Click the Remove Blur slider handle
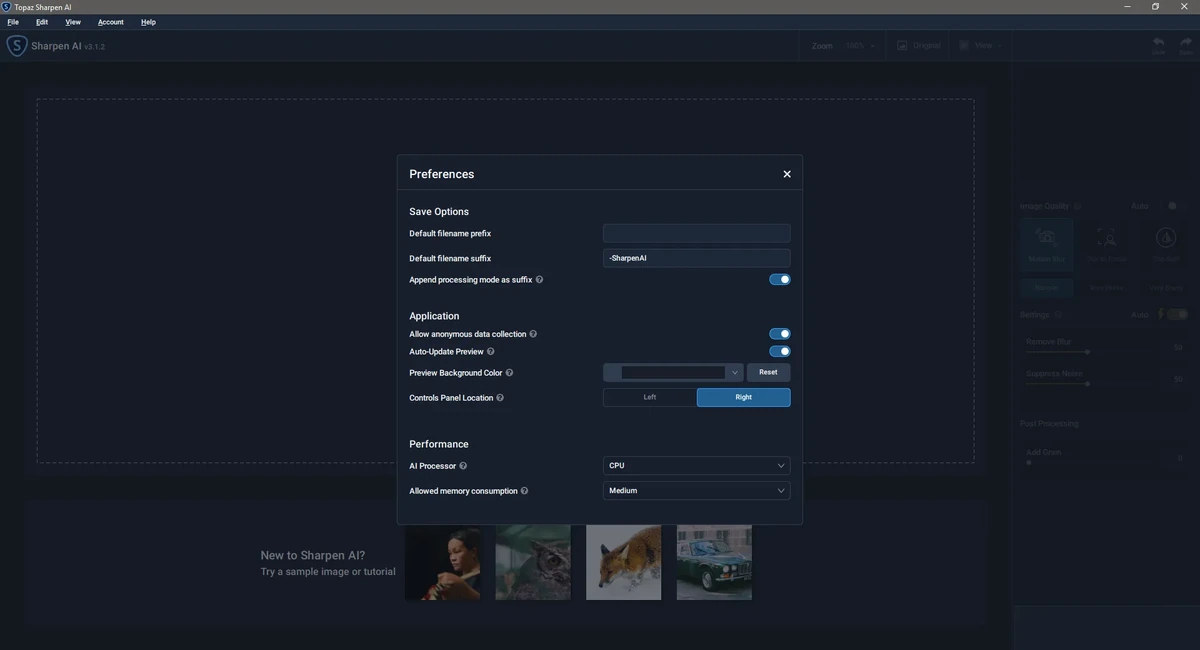 pyautogui.click(x=1087, y=352)
